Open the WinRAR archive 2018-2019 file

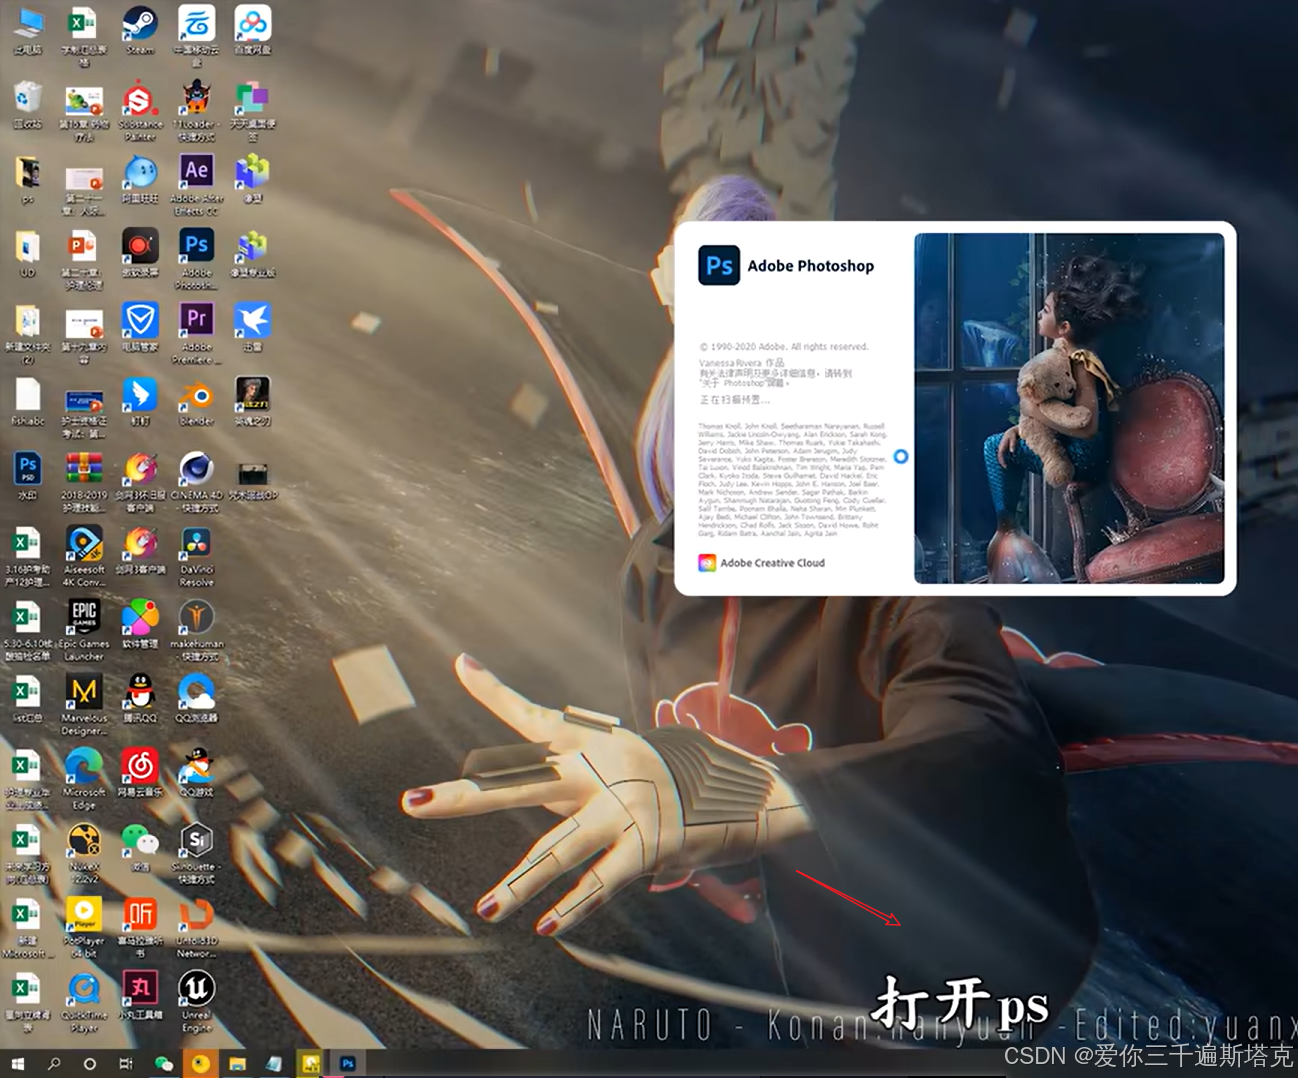pos(84,480)
